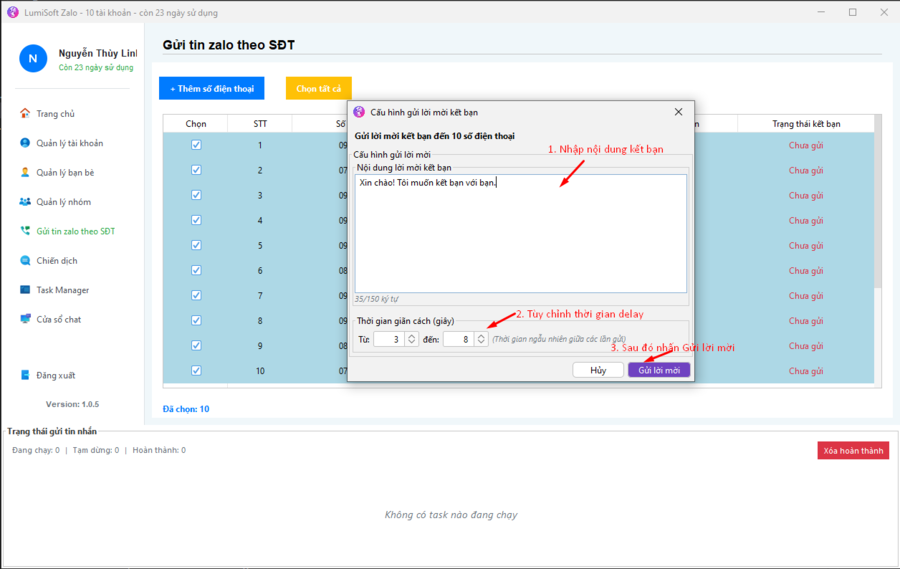Adjust the đến delay value spinner arrows
900x569 pixels.
coord(481,339)
